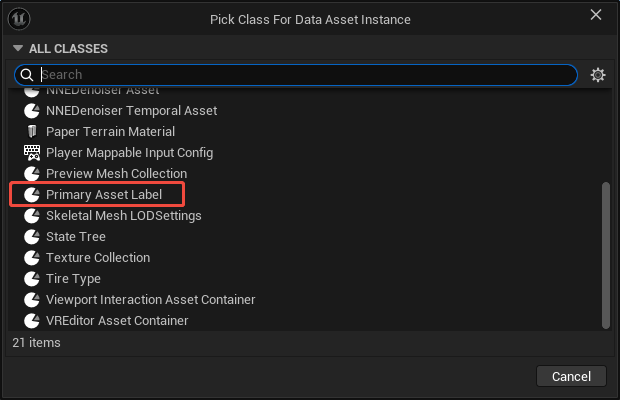The width and height of the screenshot is (620, 400).
Task: Collapse the ALL CLASSES section
Action: 18,48
